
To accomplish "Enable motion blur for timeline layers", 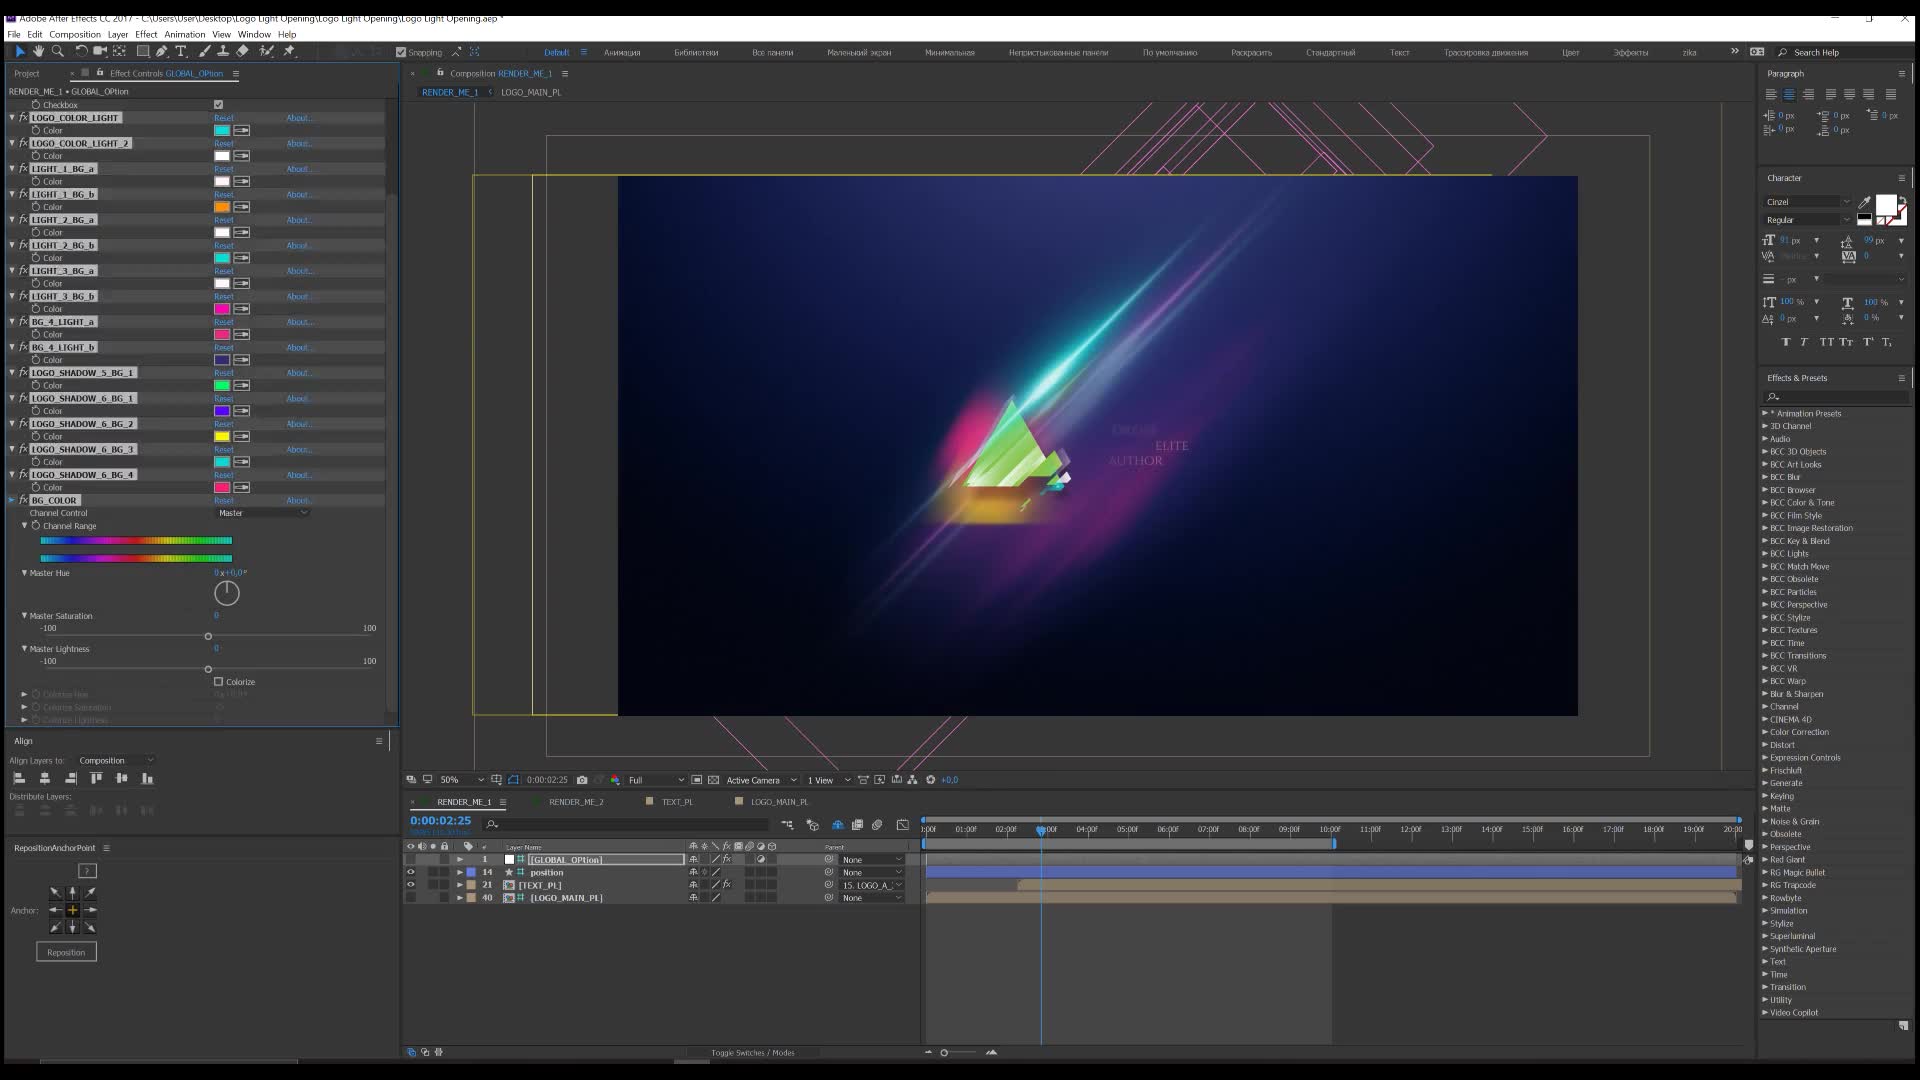I will click(877, 825).
